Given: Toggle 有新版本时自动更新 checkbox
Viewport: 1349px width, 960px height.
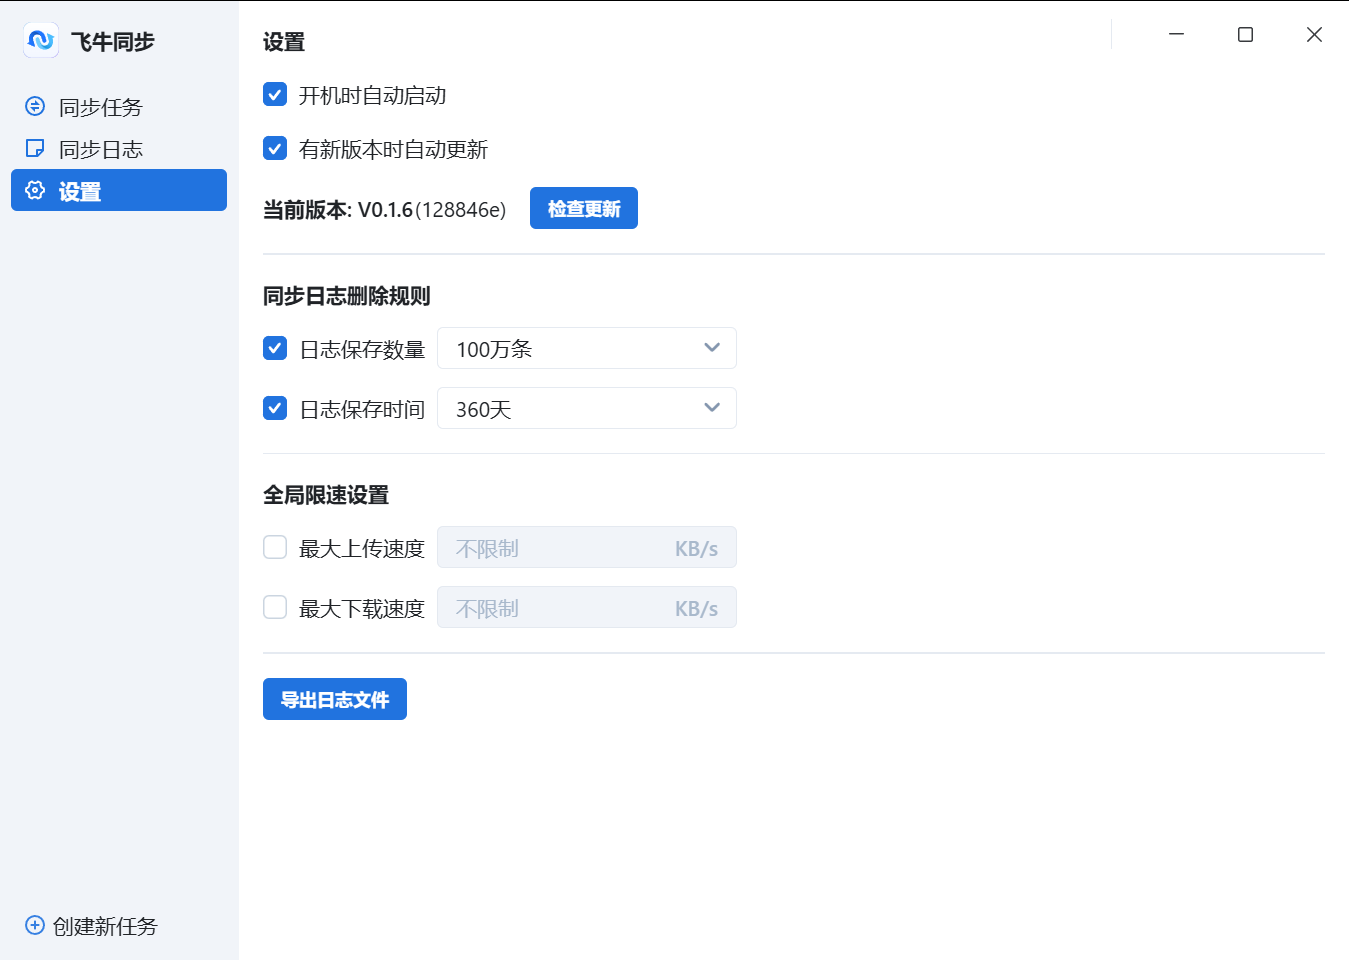Looking at the screenshot, I should click(x=275, y=149).
